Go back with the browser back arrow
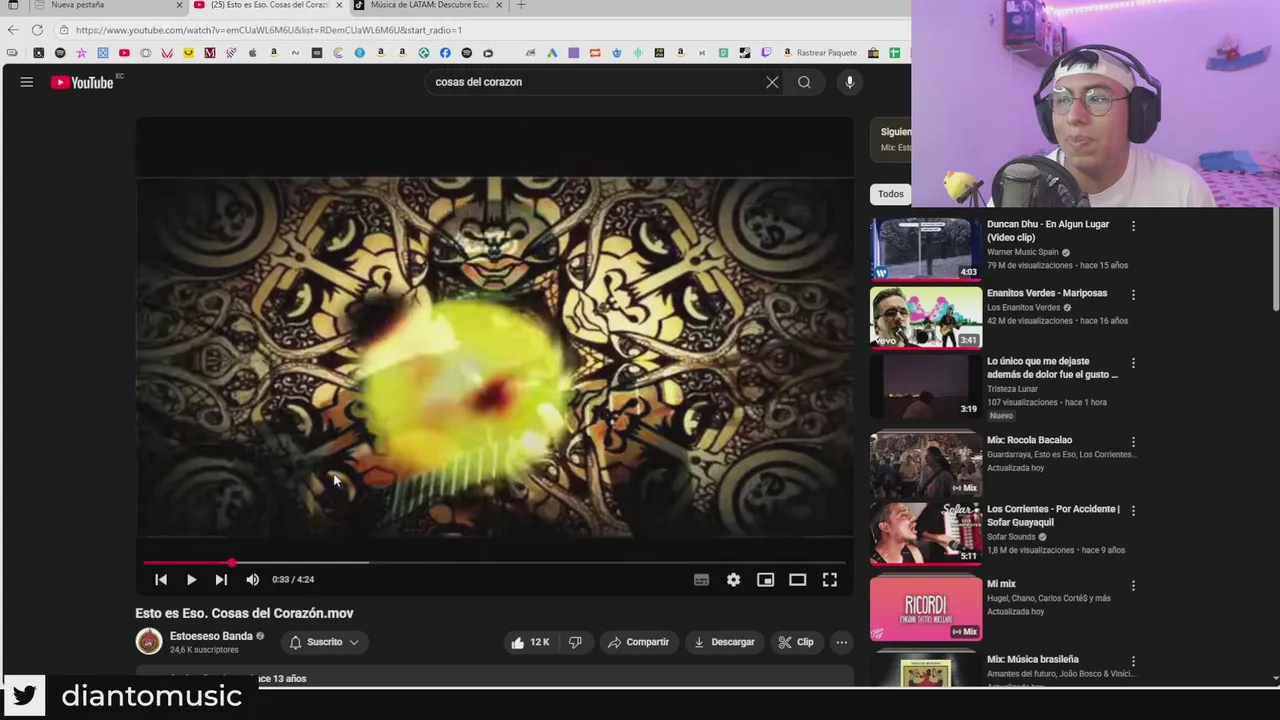The height and width of the screenshot is (720, 1280). [x=12, y=30]
